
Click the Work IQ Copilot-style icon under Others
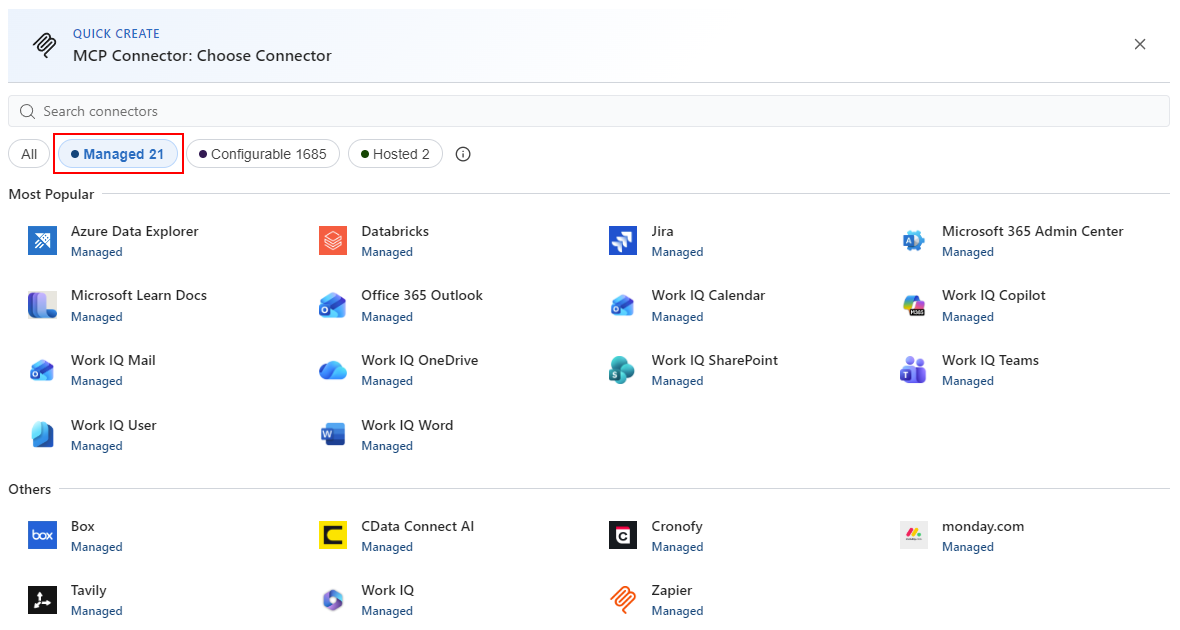tap(333, 600)
